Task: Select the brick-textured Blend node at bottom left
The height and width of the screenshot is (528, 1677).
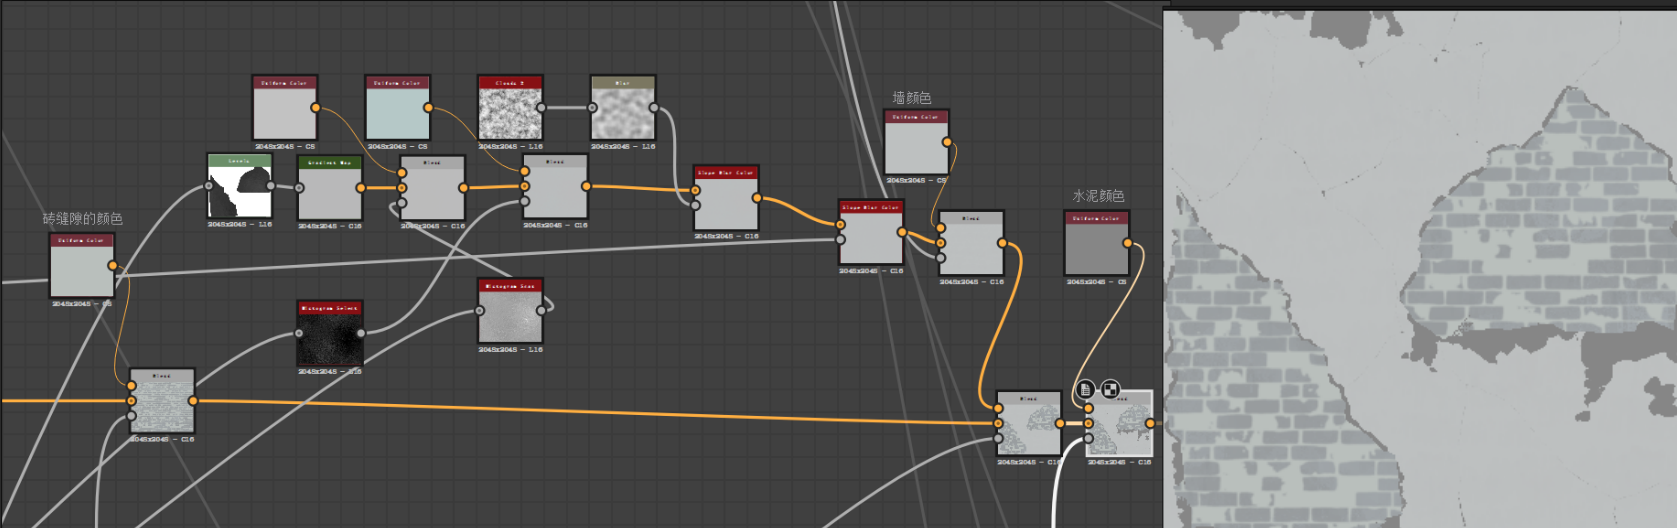Action: (x=162, y=401)
